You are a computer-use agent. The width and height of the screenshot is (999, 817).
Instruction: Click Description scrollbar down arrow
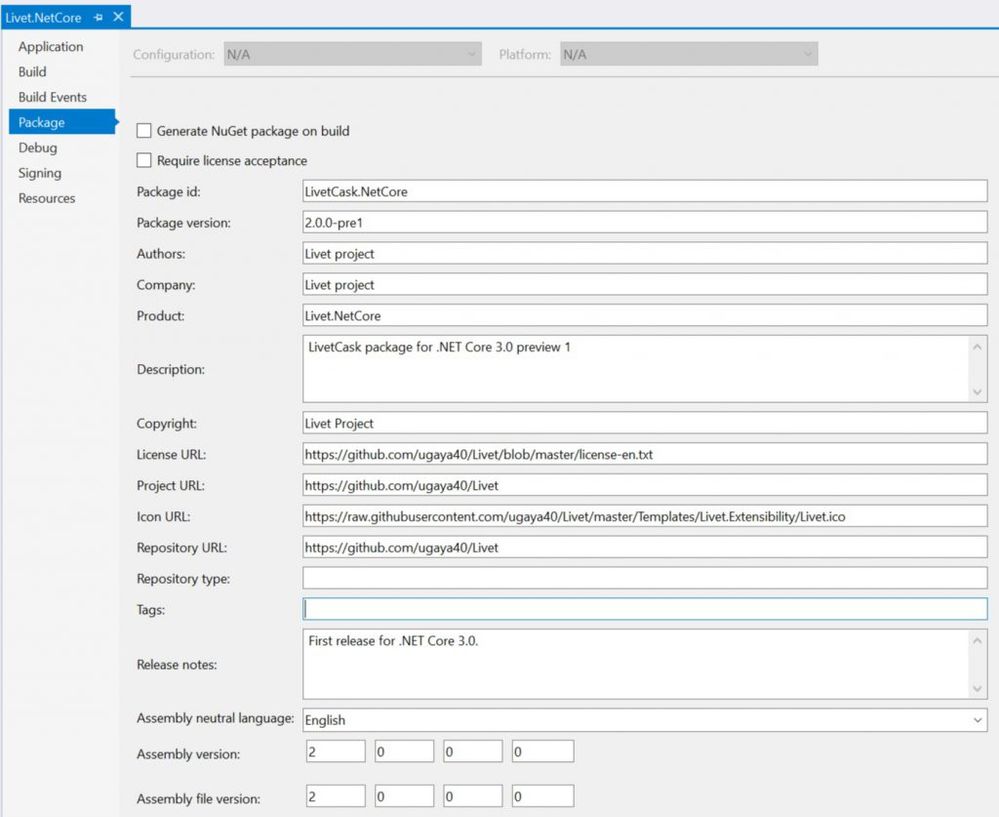point(977,392)
